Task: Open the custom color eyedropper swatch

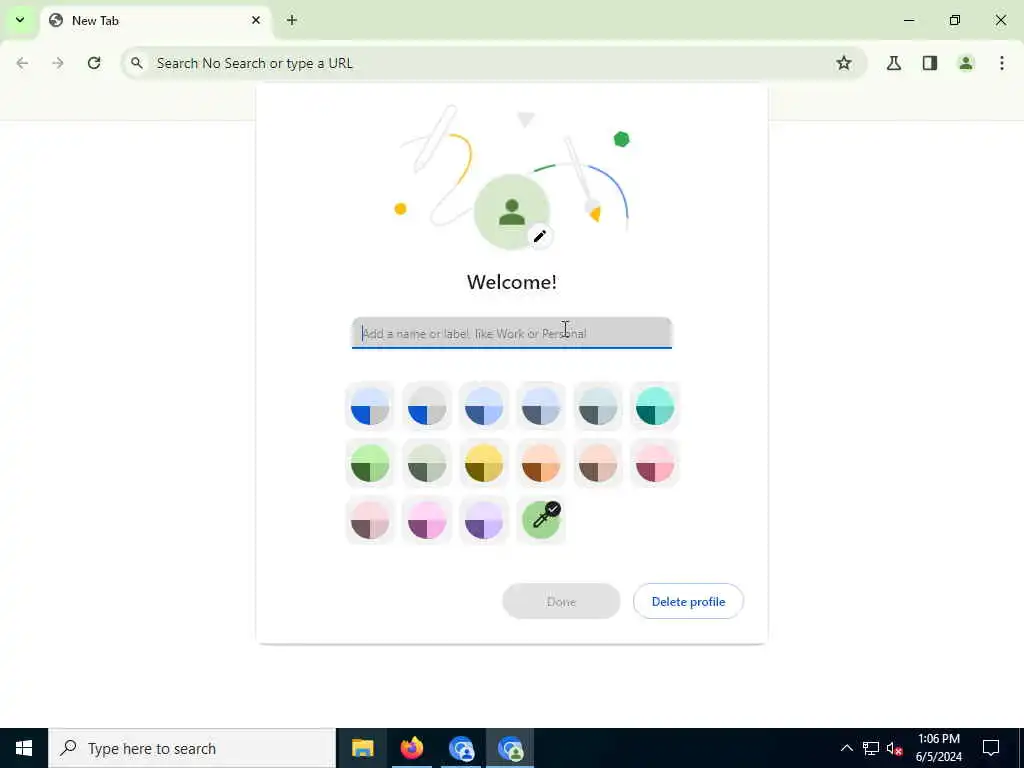Action: (x=541, y=520)
